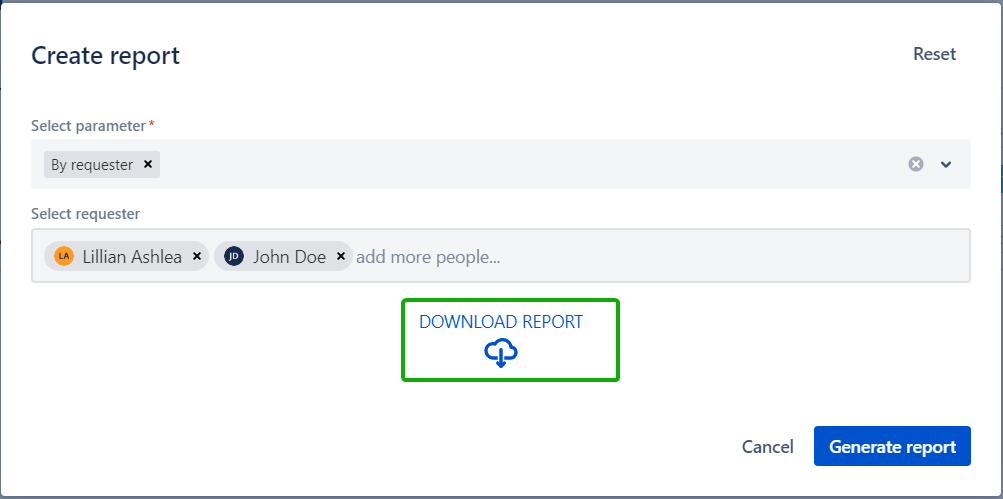The image size is (1003, 499).
Task: Remove the By requester parameter tag
Action: click(x=148, y=165)
